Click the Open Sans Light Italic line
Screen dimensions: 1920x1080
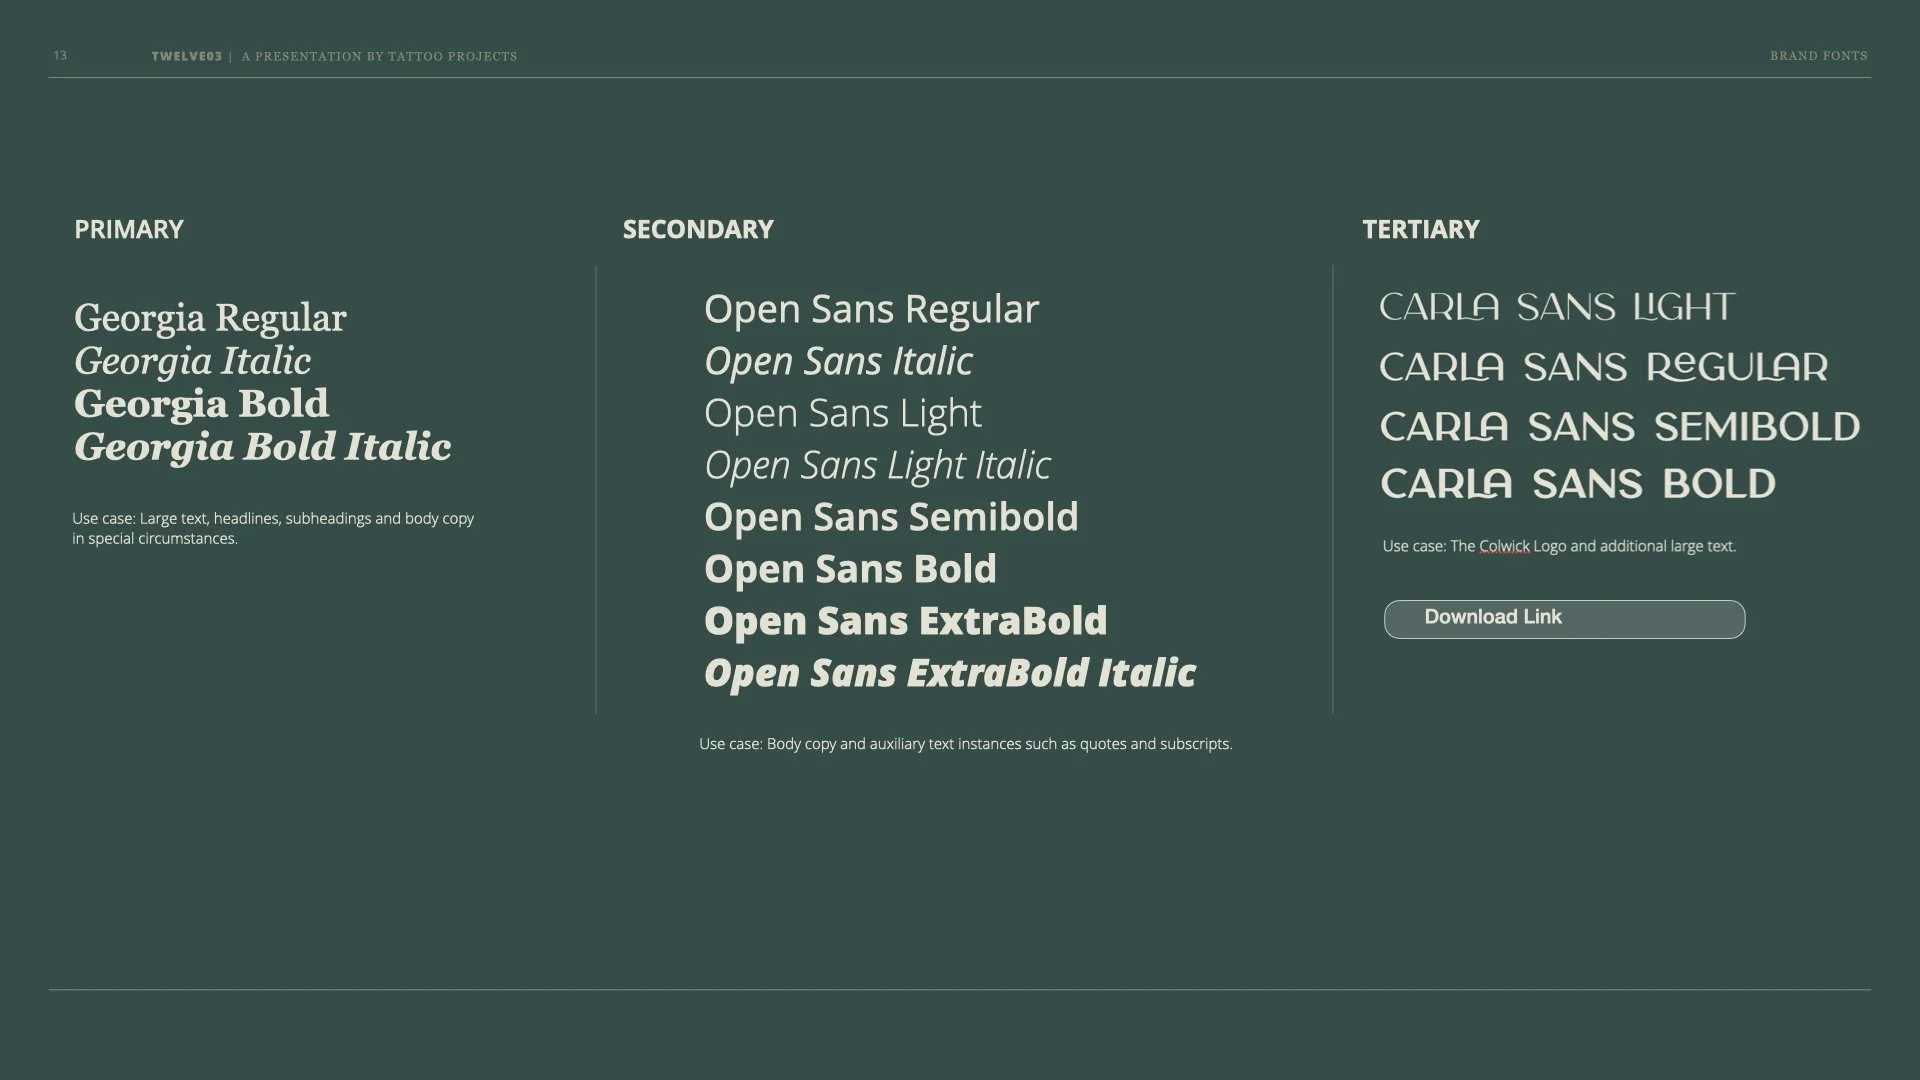877,465
